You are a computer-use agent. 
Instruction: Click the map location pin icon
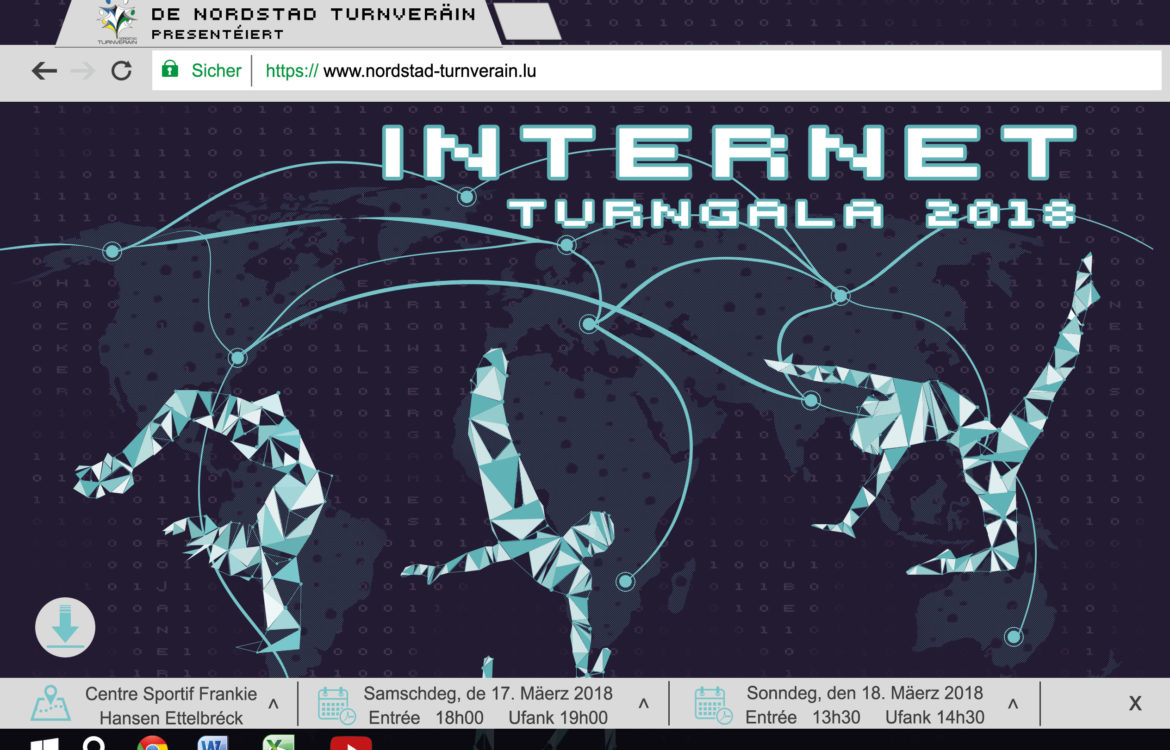click(x=51, y=703)
